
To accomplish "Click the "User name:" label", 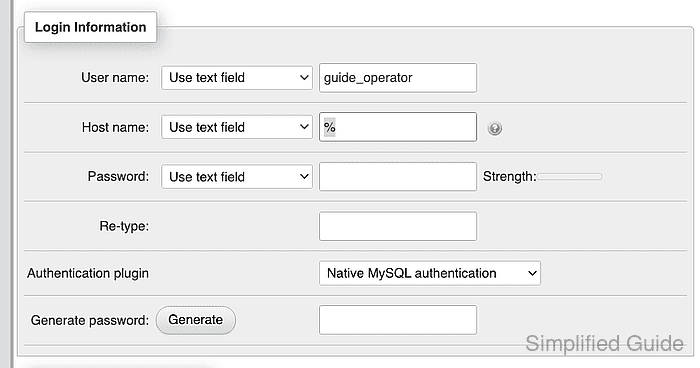I will tap(115, 78).
